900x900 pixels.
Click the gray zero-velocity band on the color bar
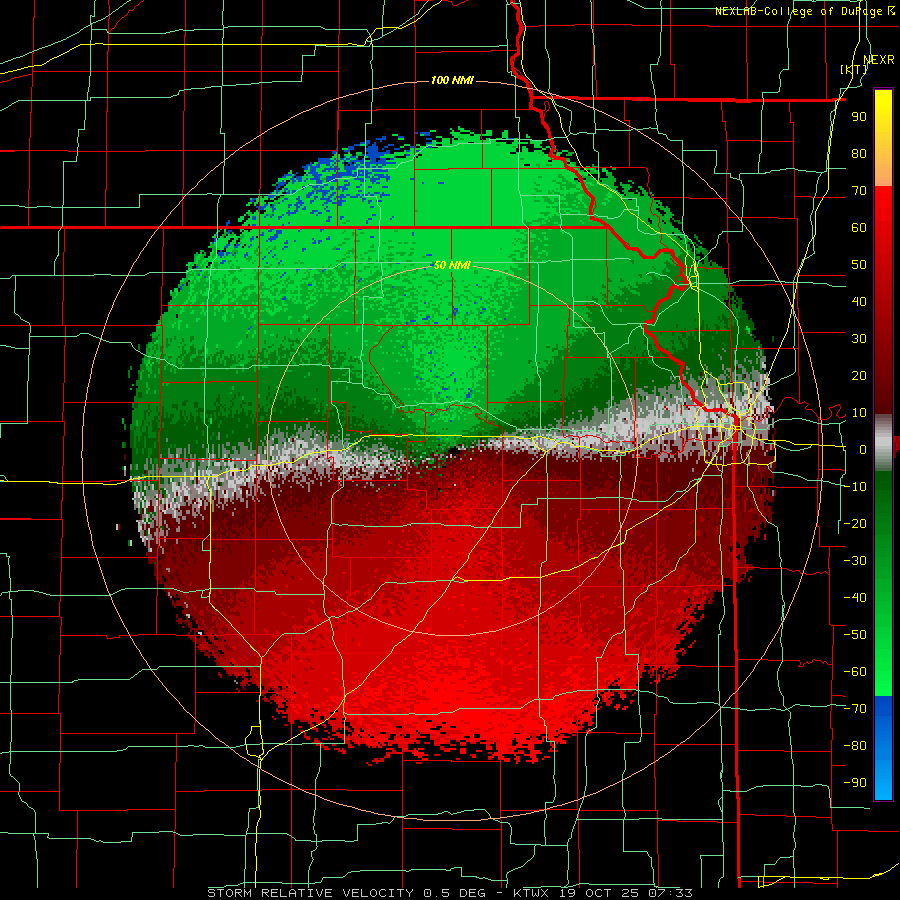(883, 443)
